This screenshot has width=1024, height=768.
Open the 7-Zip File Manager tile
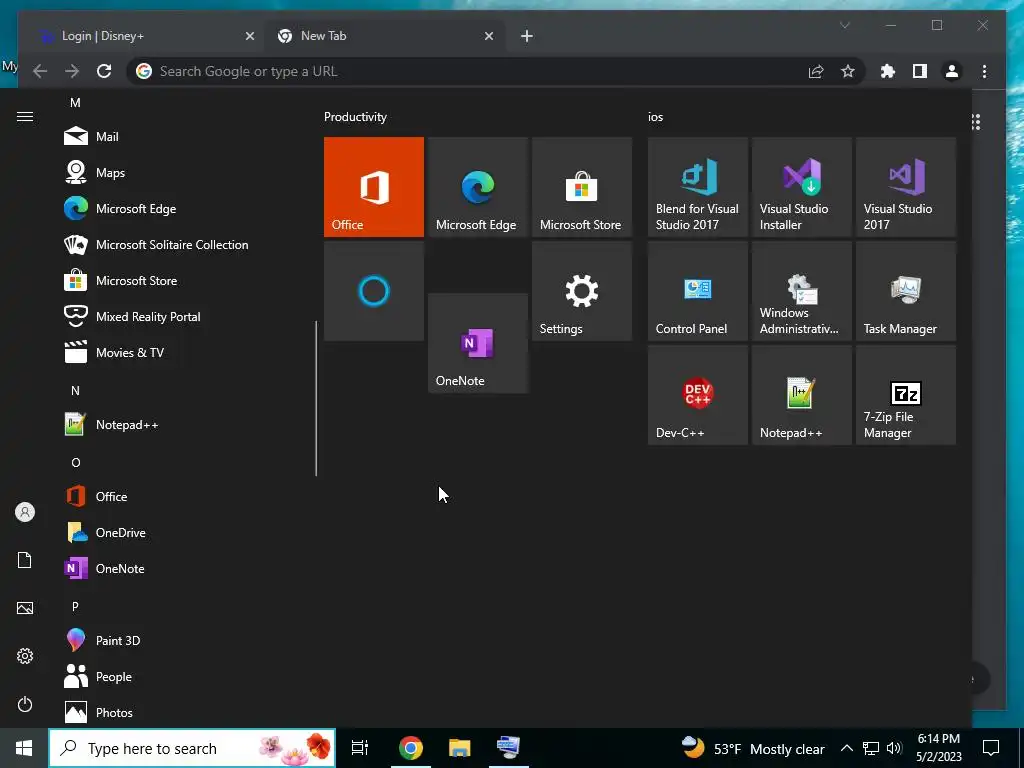[x=906, y=395]
